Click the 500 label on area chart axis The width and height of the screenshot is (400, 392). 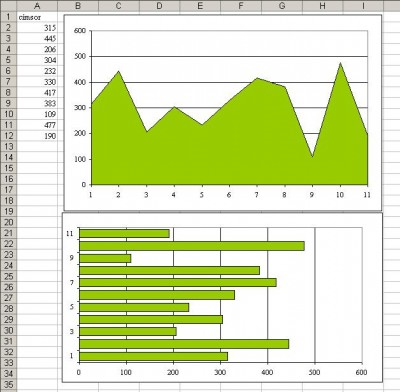[80, 56]
